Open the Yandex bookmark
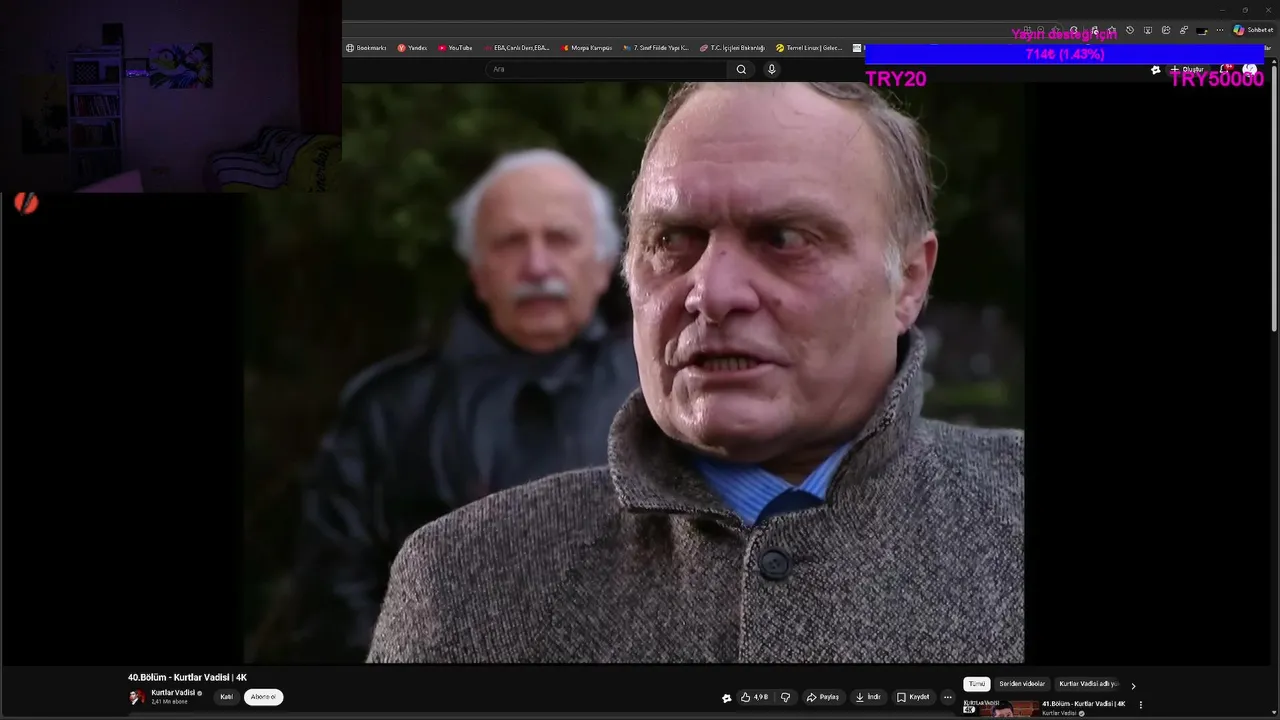This screenshot has width=1280, height=720. [412, 48]
